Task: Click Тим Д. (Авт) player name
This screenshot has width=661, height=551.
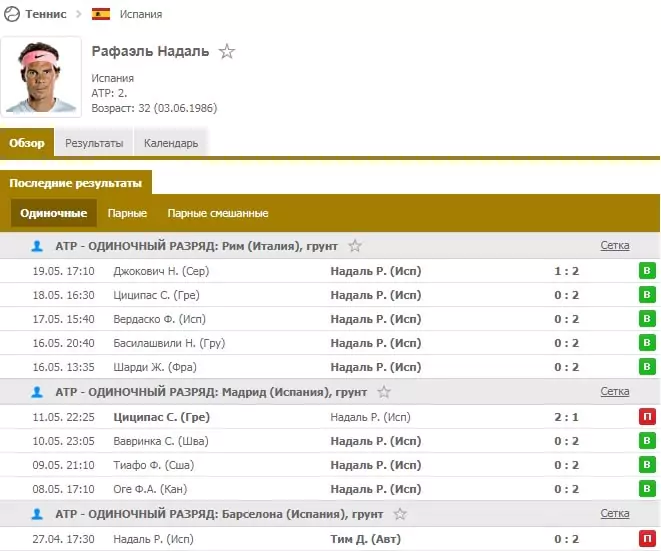Action: (365, 539)
